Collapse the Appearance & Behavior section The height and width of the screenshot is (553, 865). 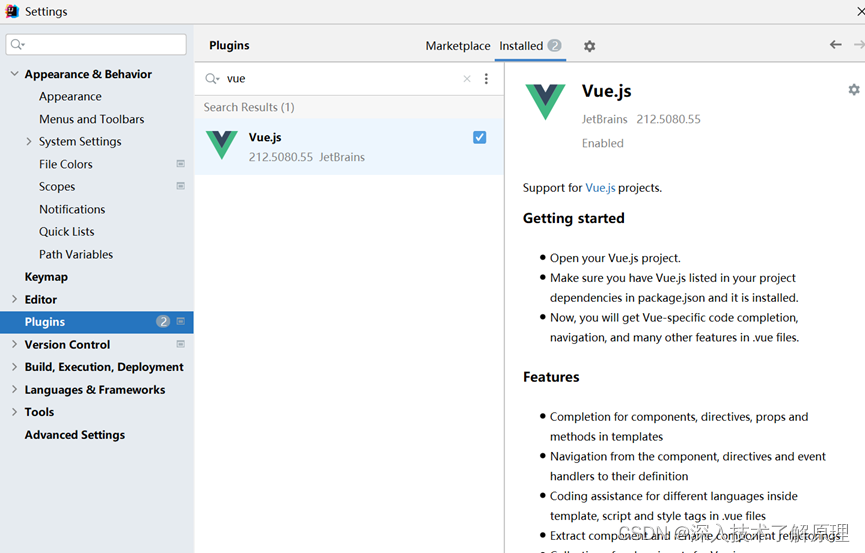pos(14,74)
